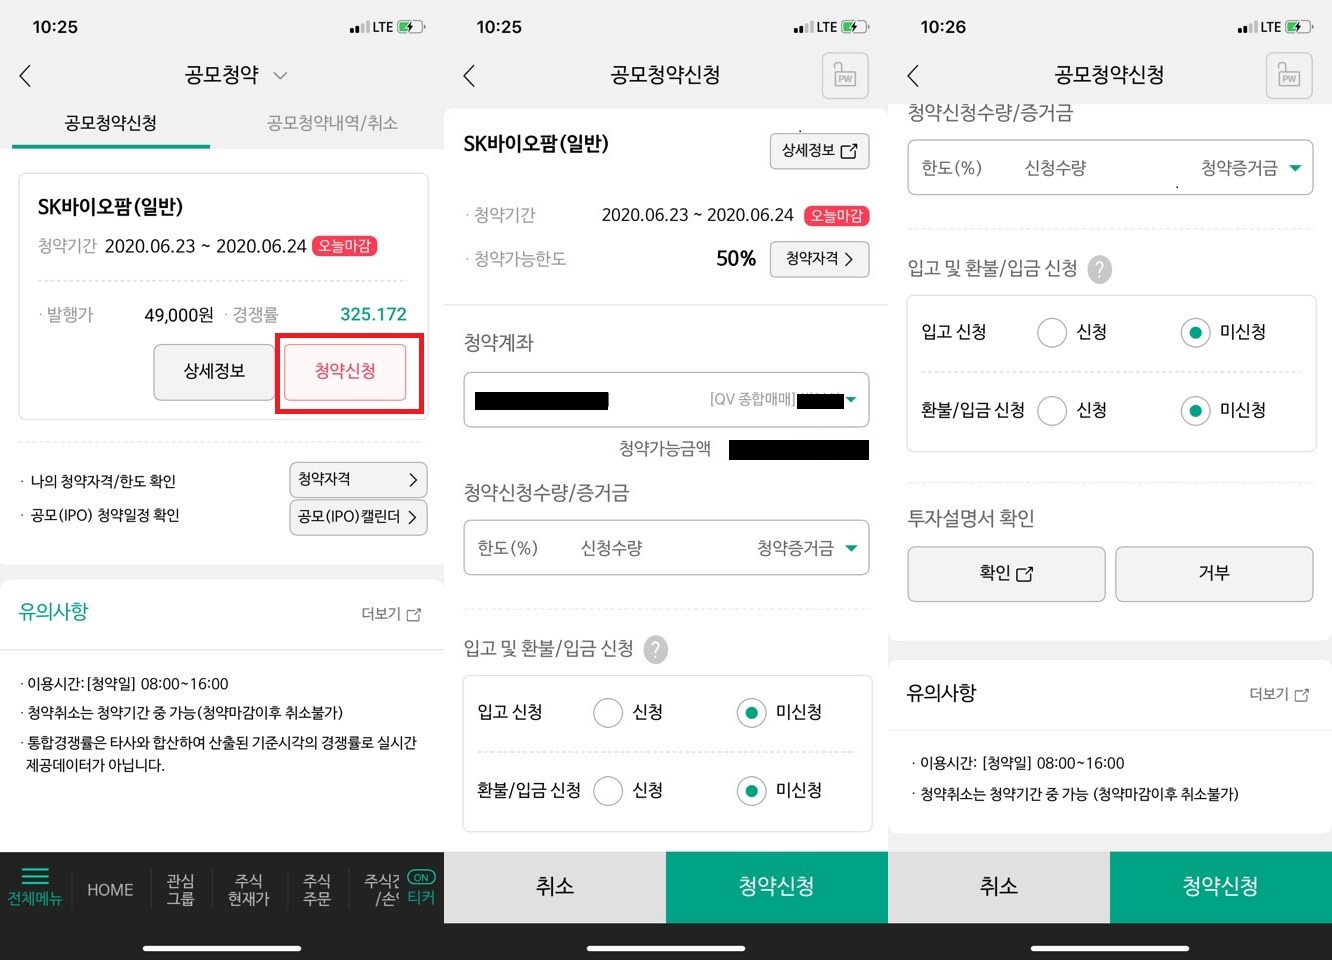Open 주식현재가 in bottom navigation

pyautogui.click(x=249, y=889)
